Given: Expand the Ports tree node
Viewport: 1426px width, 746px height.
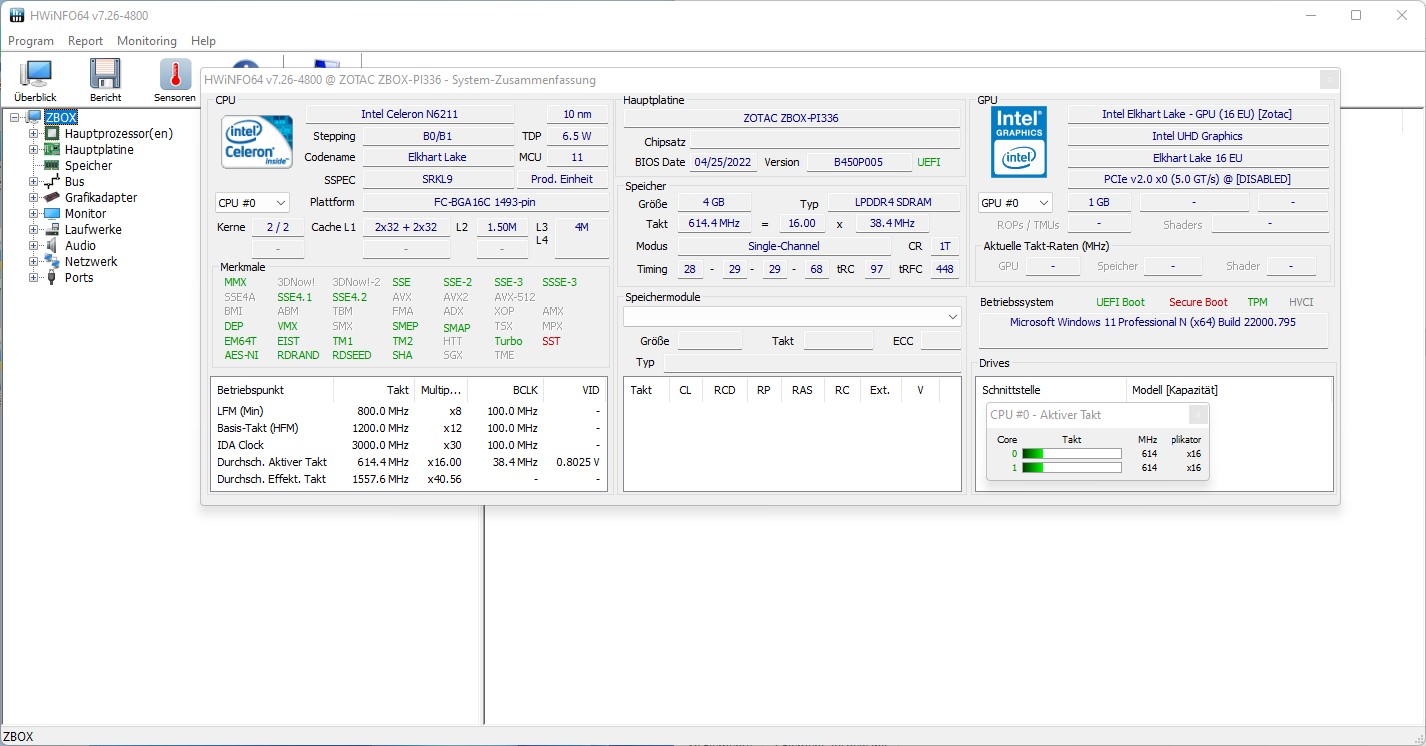Looking at the screenshot, I should click(x=34, y=278).
